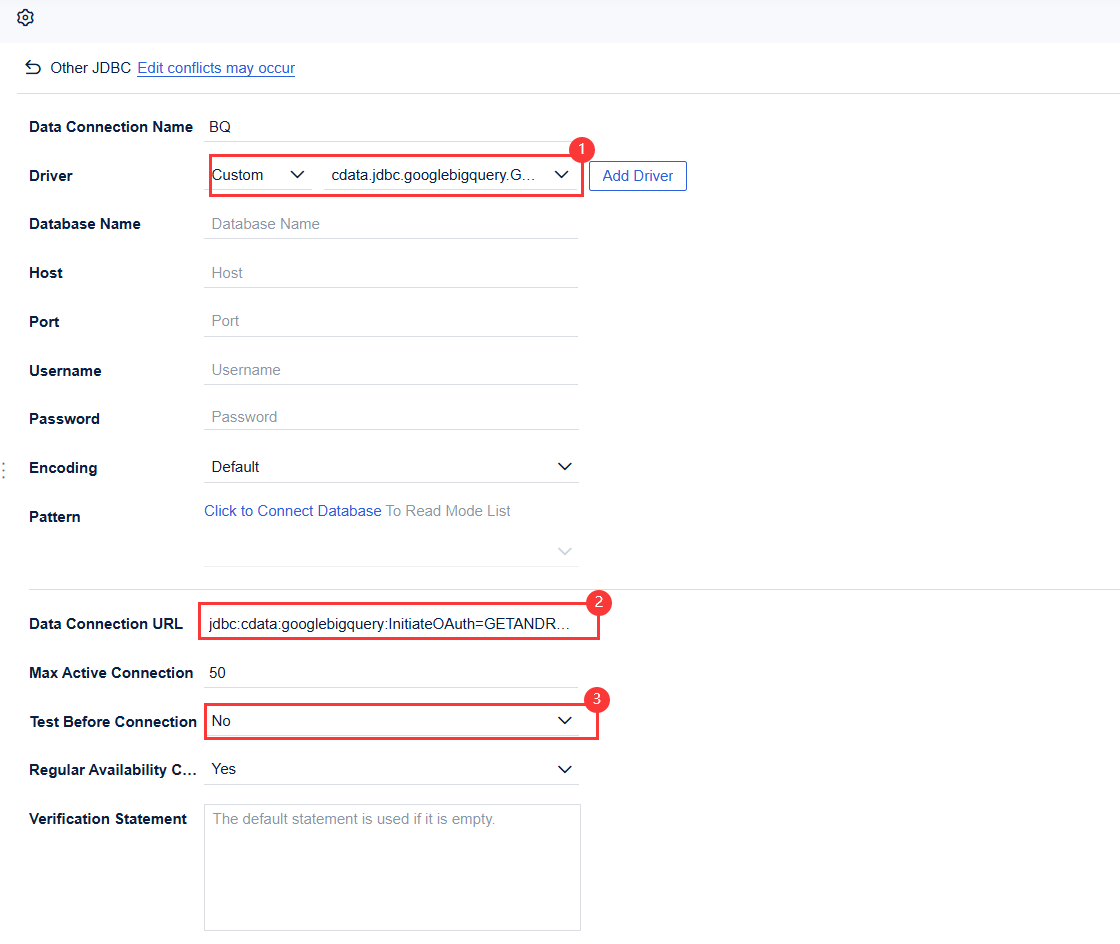Click the Max Active Connection field showing 50
Image resolution: width=1120 pixels, height=944 pixels.
pyautogui.click(x=391, y=673)
